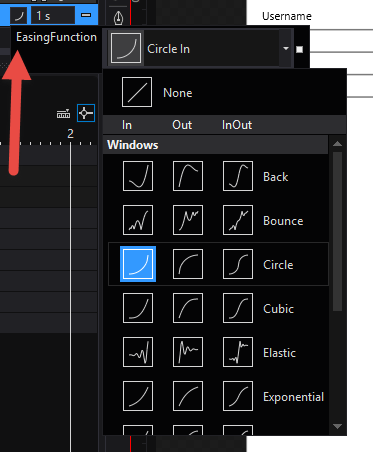Click the easing list scroll down arrow
Viewport: 373px width, 452px height.
(337, 426)
